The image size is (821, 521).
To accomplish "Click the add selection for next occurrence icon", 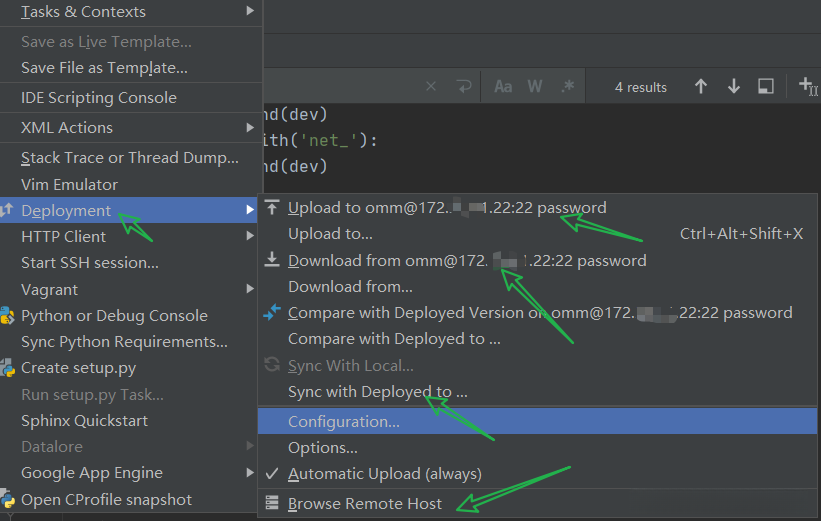I will (807, 87).
